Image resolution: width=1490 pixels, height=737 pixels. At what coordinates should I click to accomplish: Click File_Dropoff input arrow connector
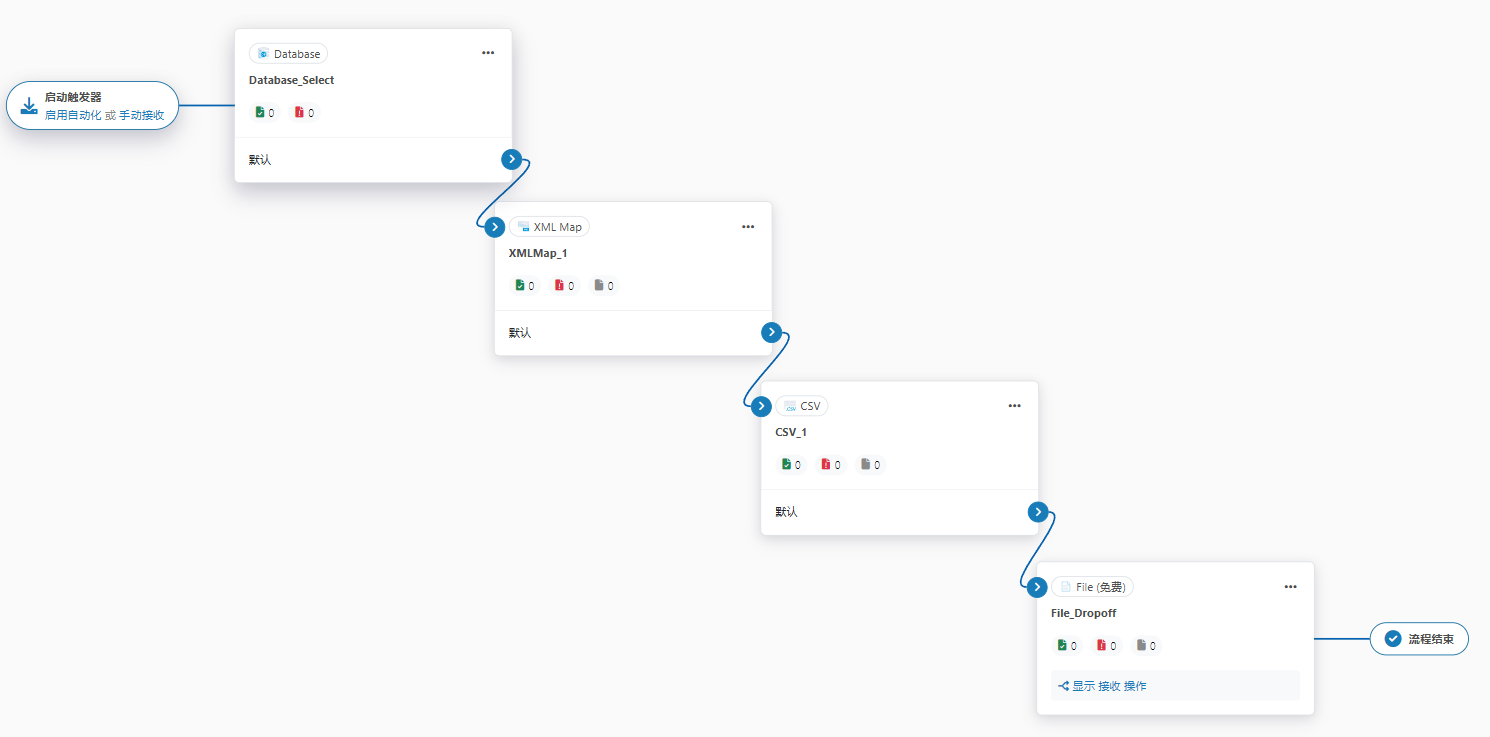tap(1038, 586)
